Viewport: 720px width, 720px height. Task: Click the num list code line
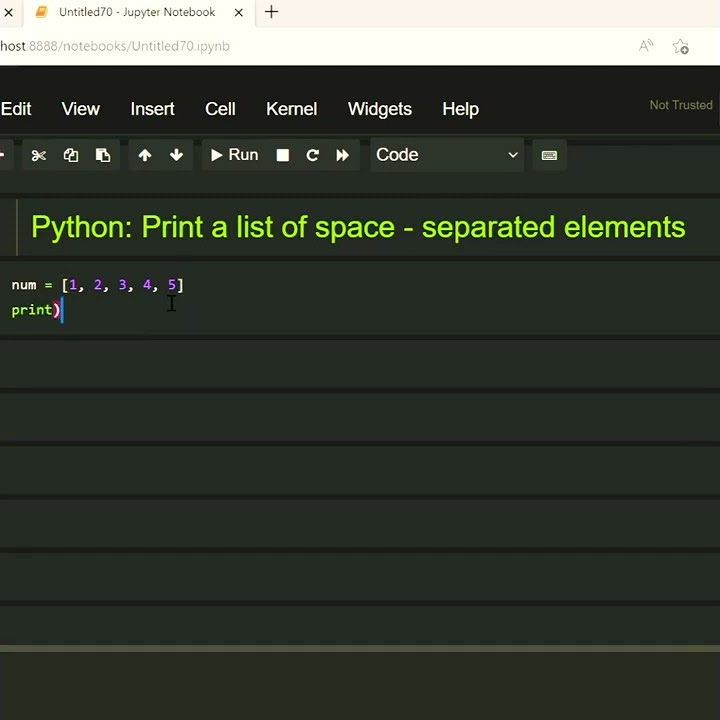97,285
